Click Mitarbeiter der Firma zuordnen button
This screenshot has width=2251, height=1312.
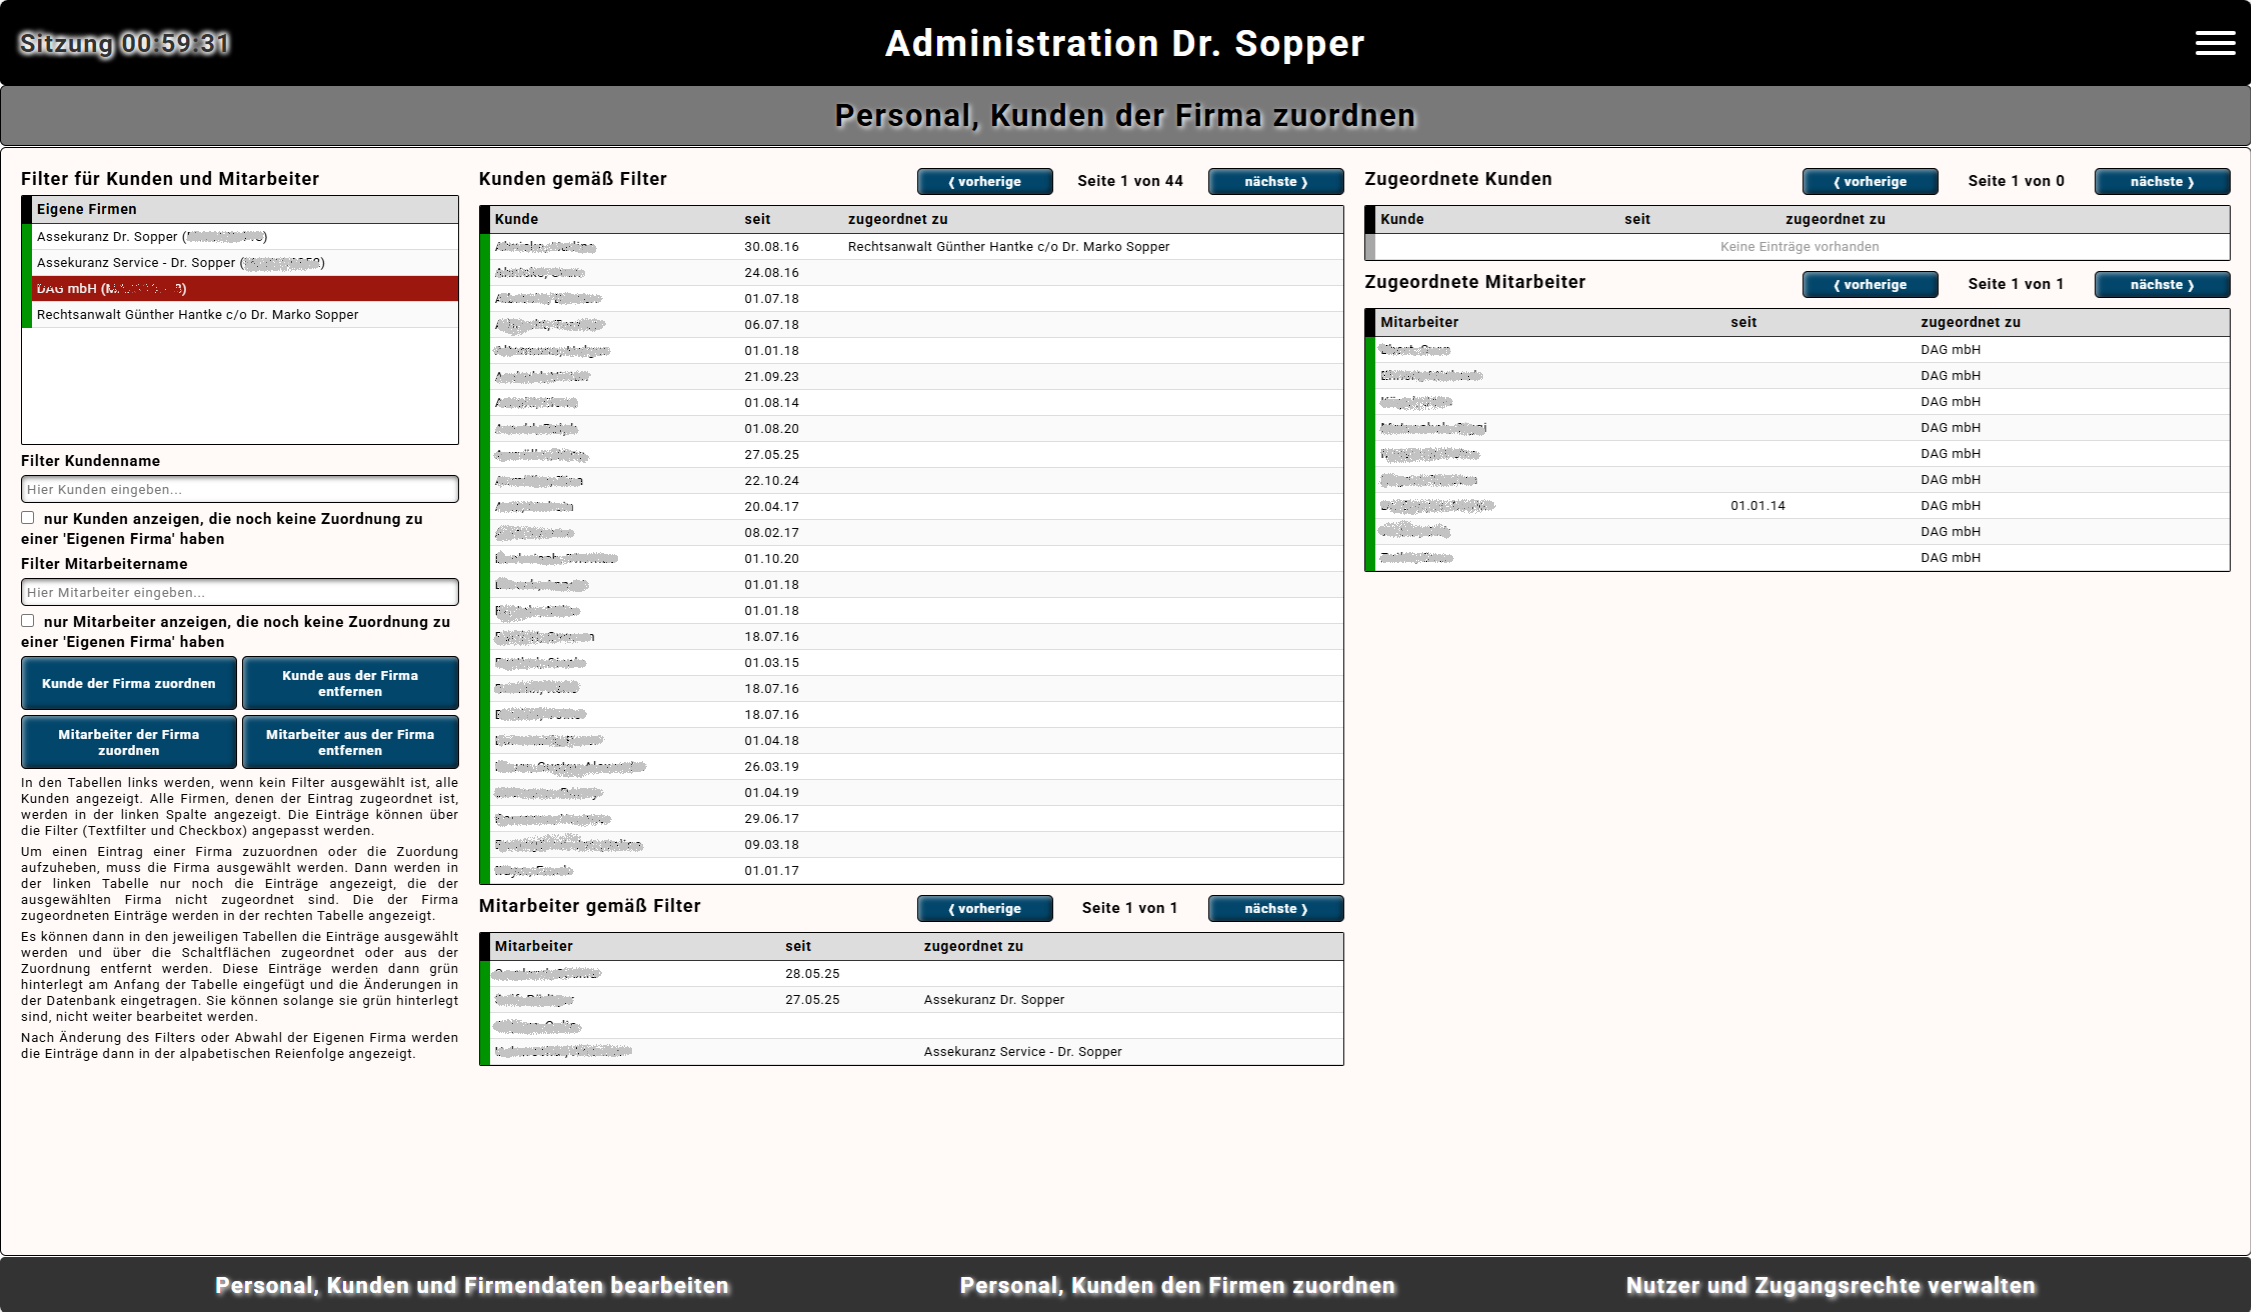(x=129, y=742)
